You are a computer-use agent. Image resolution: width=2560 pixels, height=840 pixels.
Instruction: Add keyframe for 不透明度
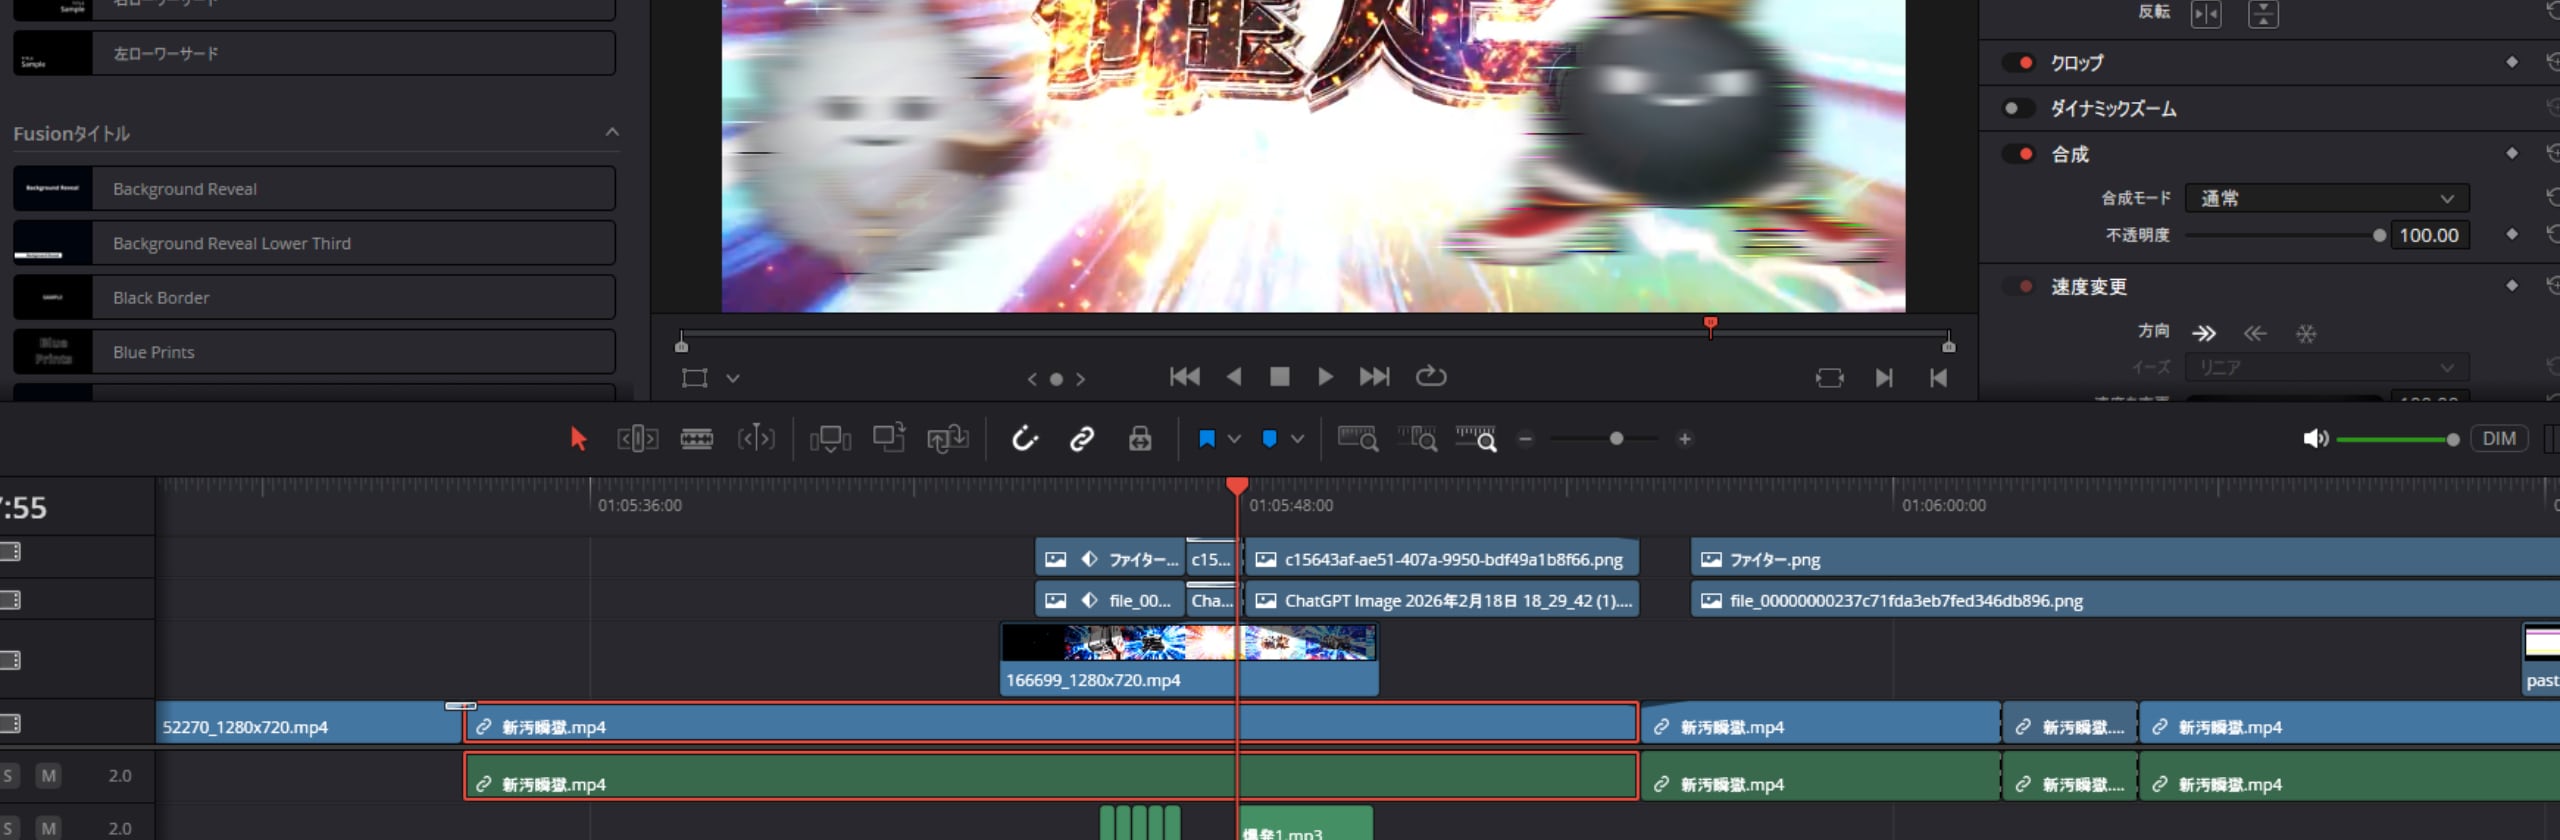tap(2512, 234)
